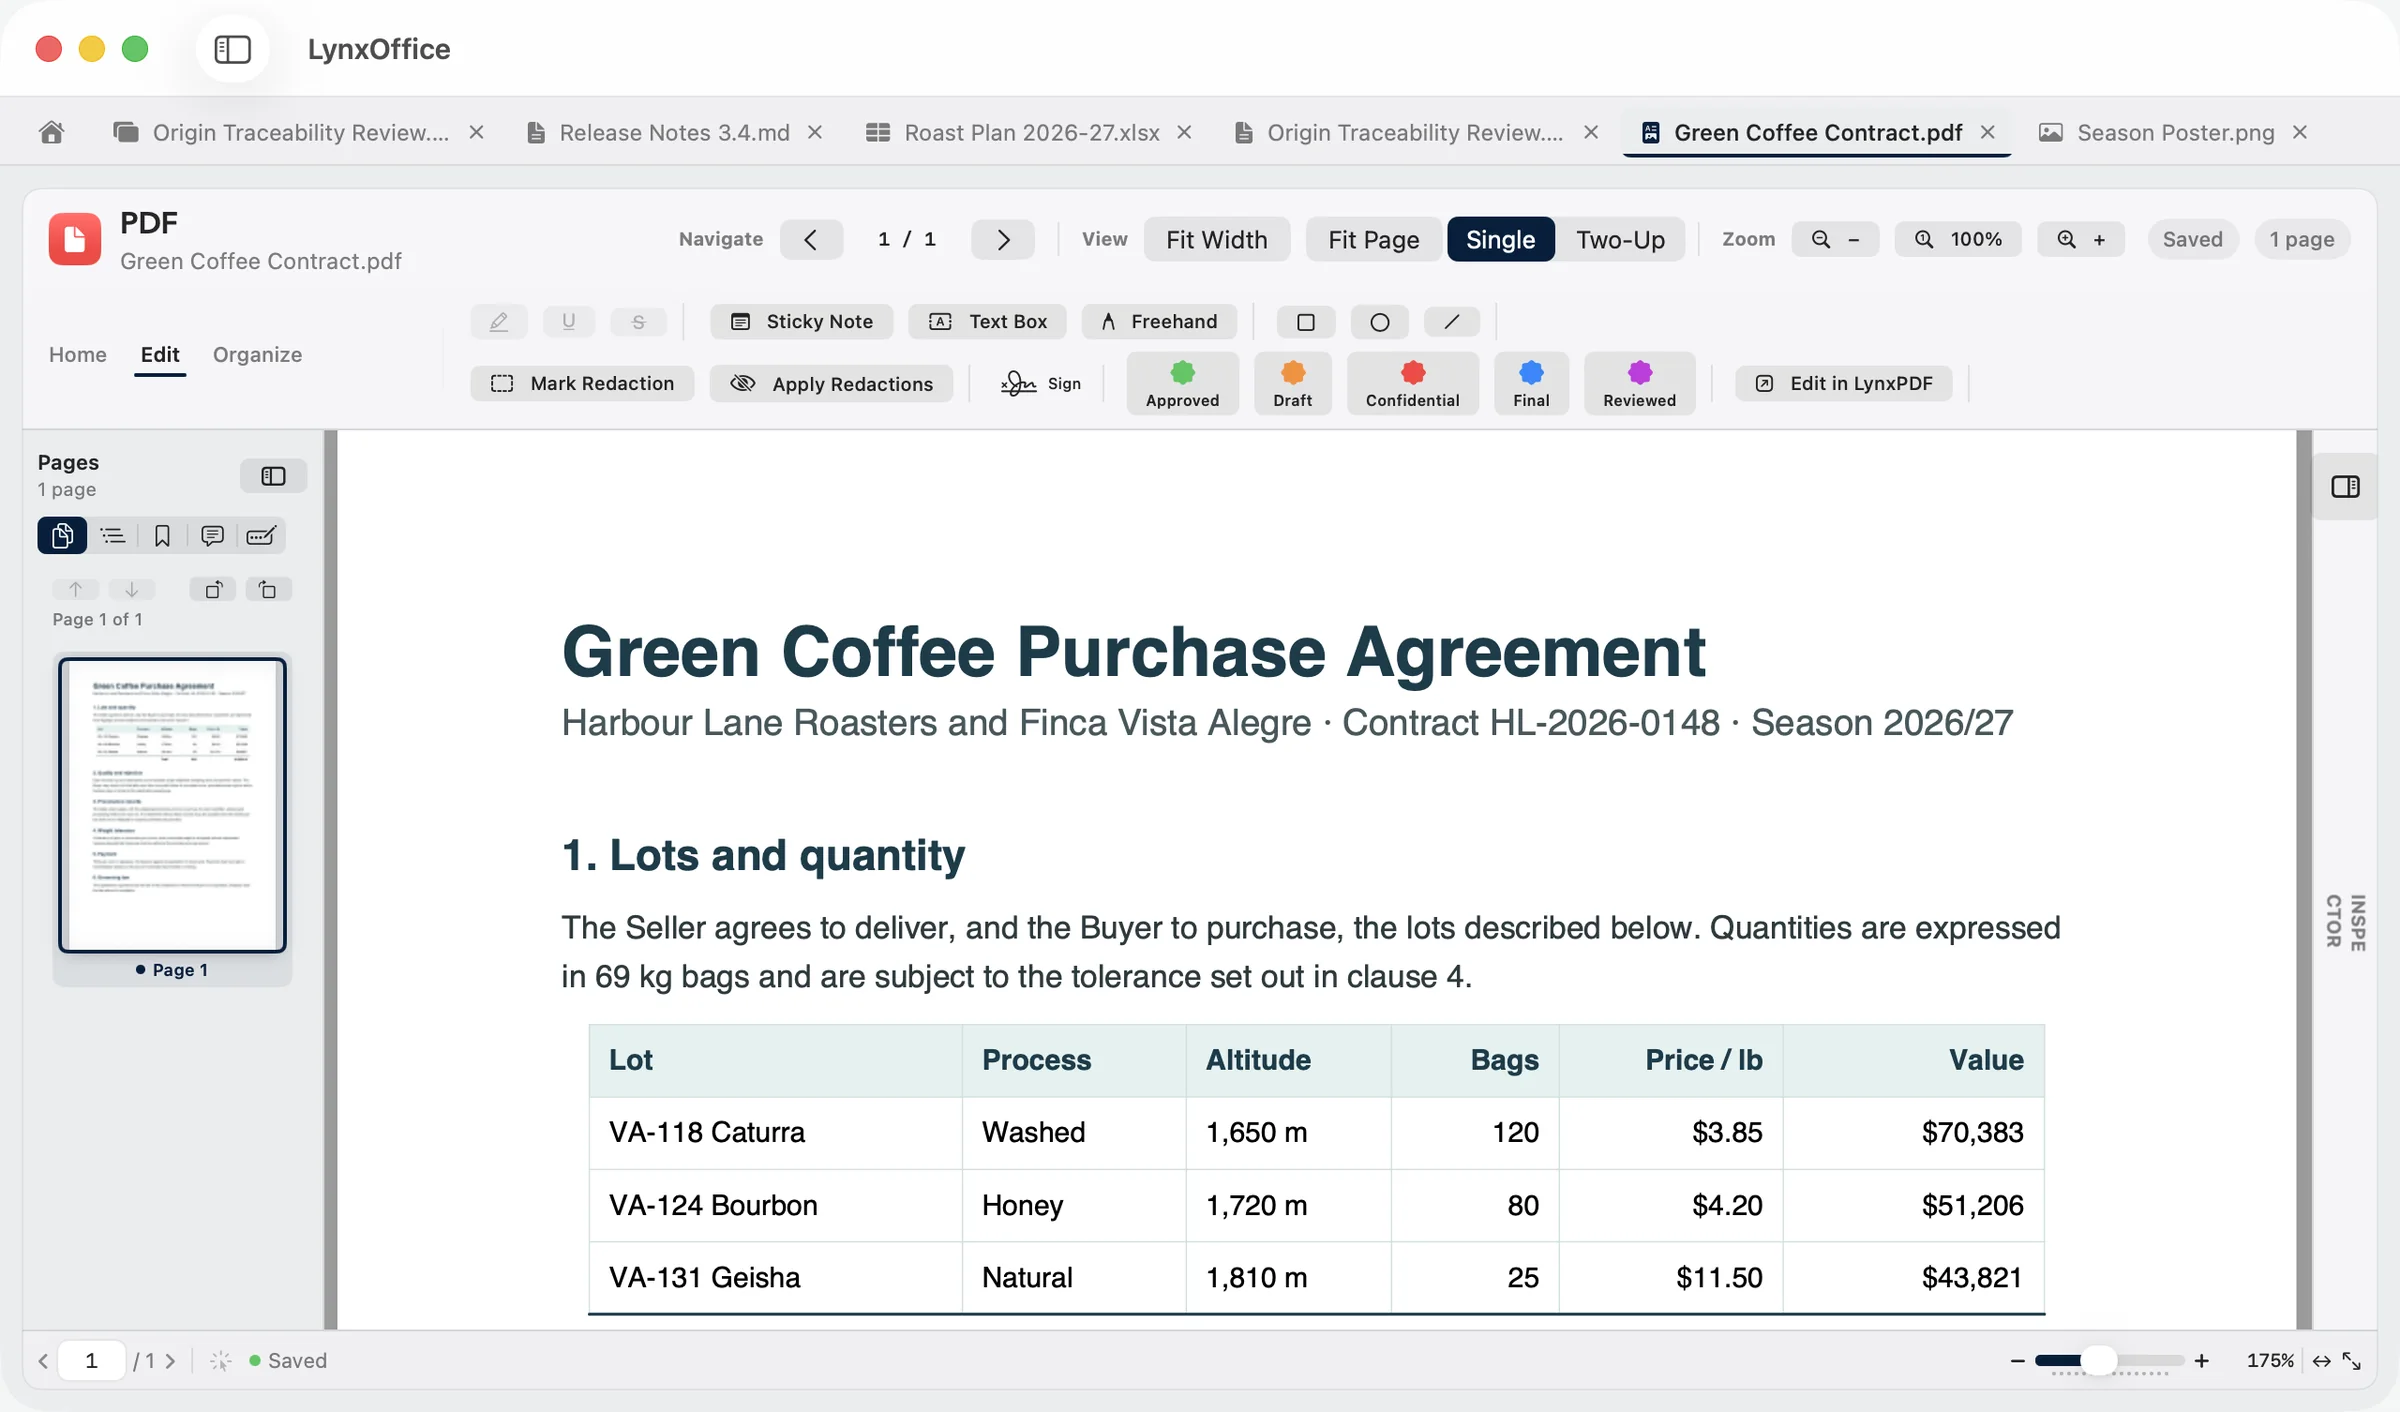
Task: Show form fields/signatures view in sidebar
Action: (261, 536)
